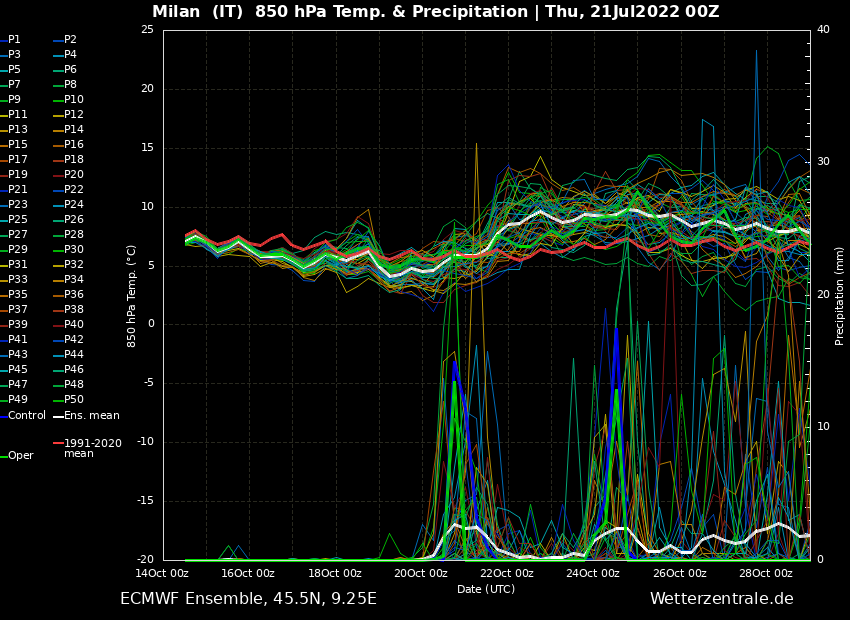Click the Precipitation (mm) axis title
The height and width of the screenshot is (620, 850).
[x=840, y=296]
